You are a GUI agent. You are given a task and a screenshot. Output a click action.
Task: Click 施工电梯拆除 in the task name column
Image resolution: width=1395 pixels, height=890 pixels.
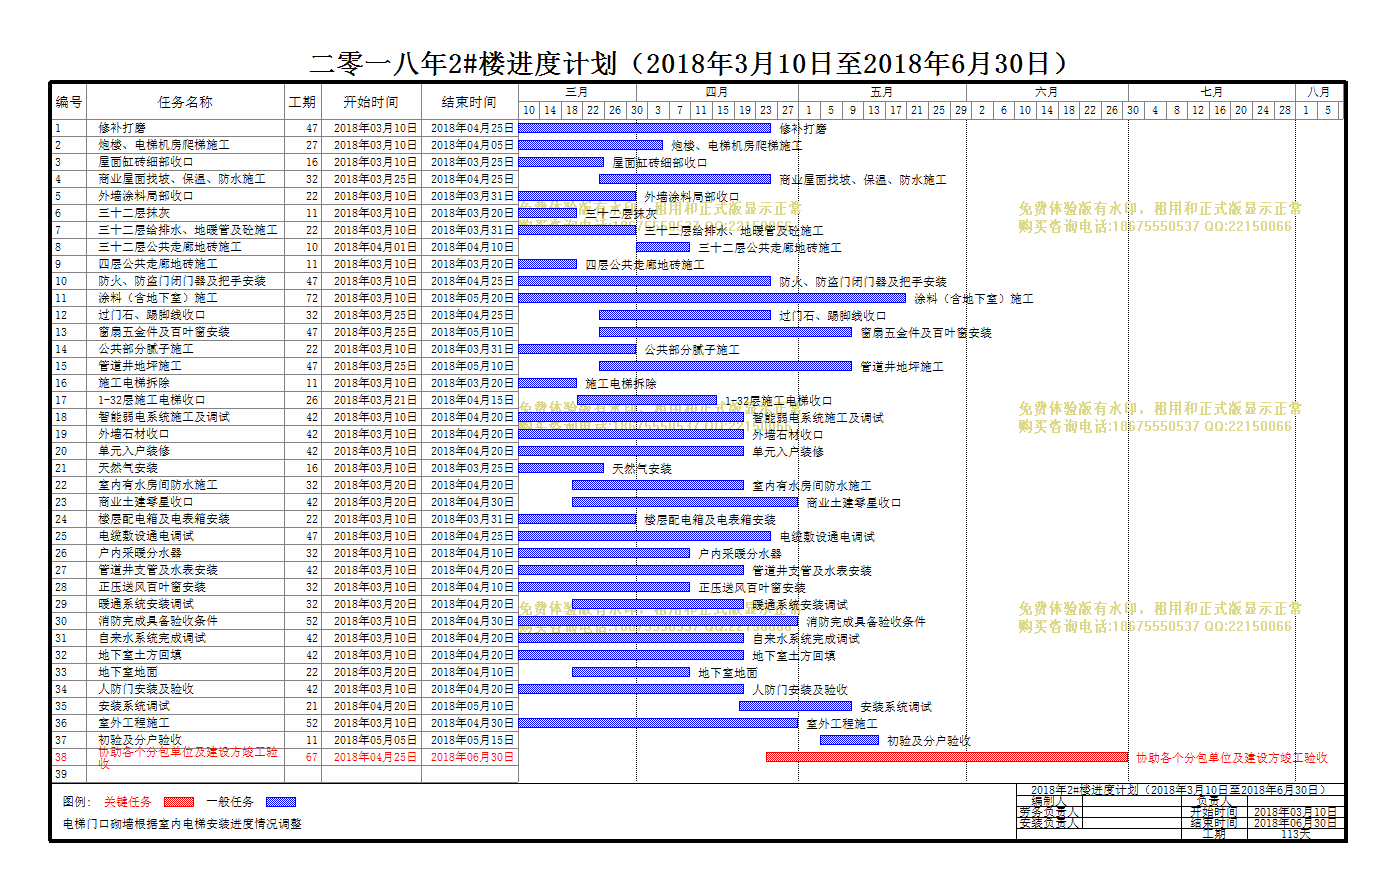click(134, 383)
